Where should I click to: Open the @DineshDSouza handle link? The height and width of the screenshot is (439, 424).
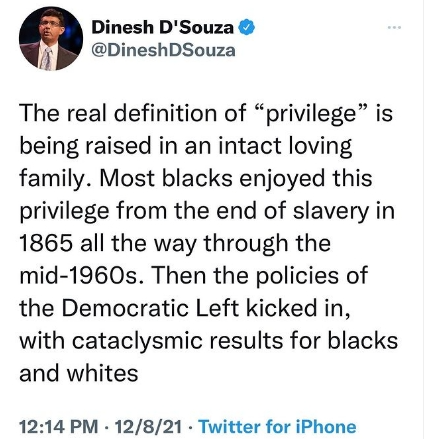tap(163, 51)
